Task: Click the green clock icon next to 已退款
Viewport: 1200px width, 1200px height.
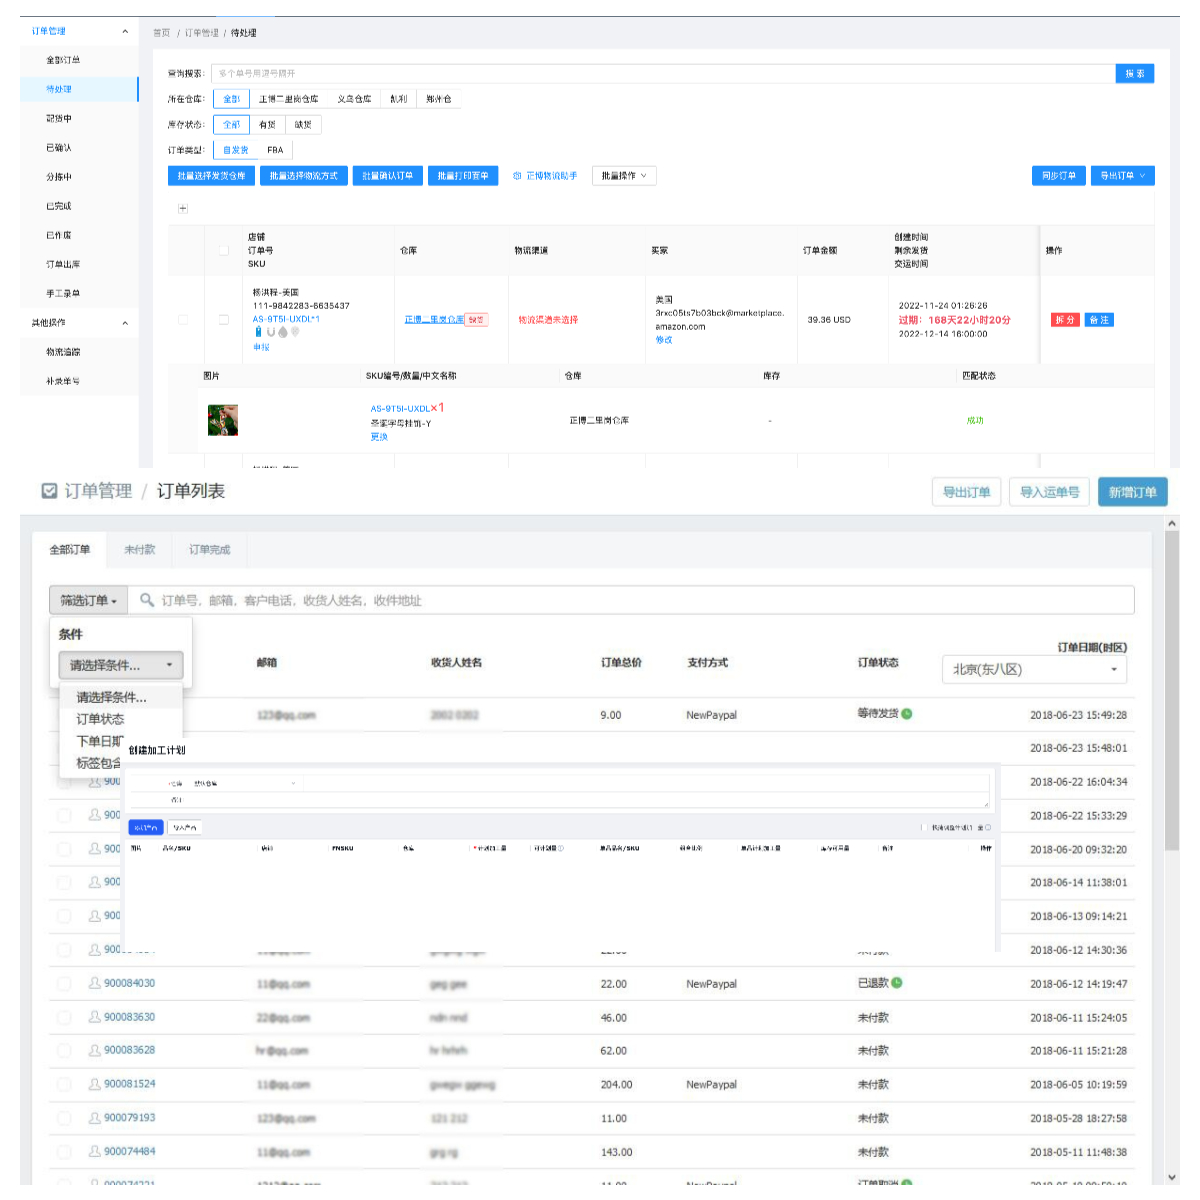Action: pyautogui.click(x=897, y=983)
